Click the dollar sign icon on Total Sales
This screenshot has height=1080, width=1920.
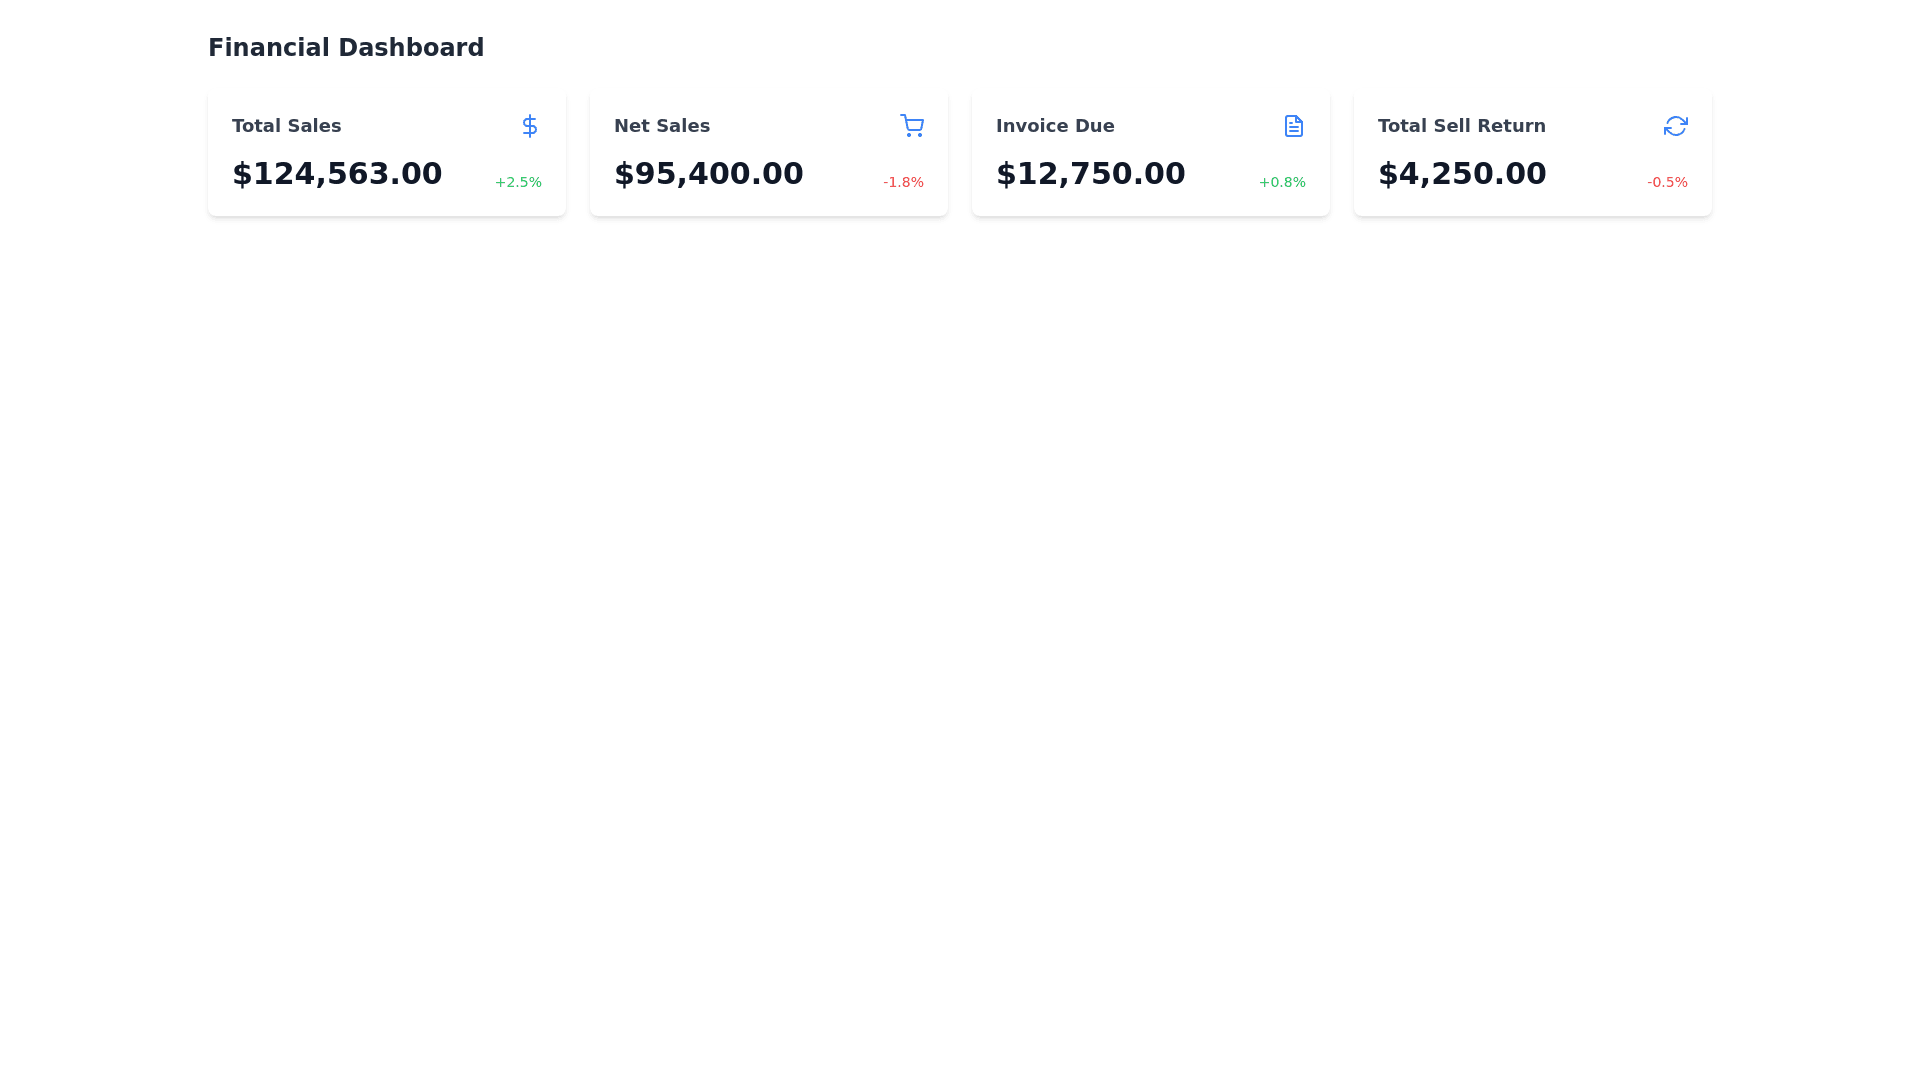530,126
